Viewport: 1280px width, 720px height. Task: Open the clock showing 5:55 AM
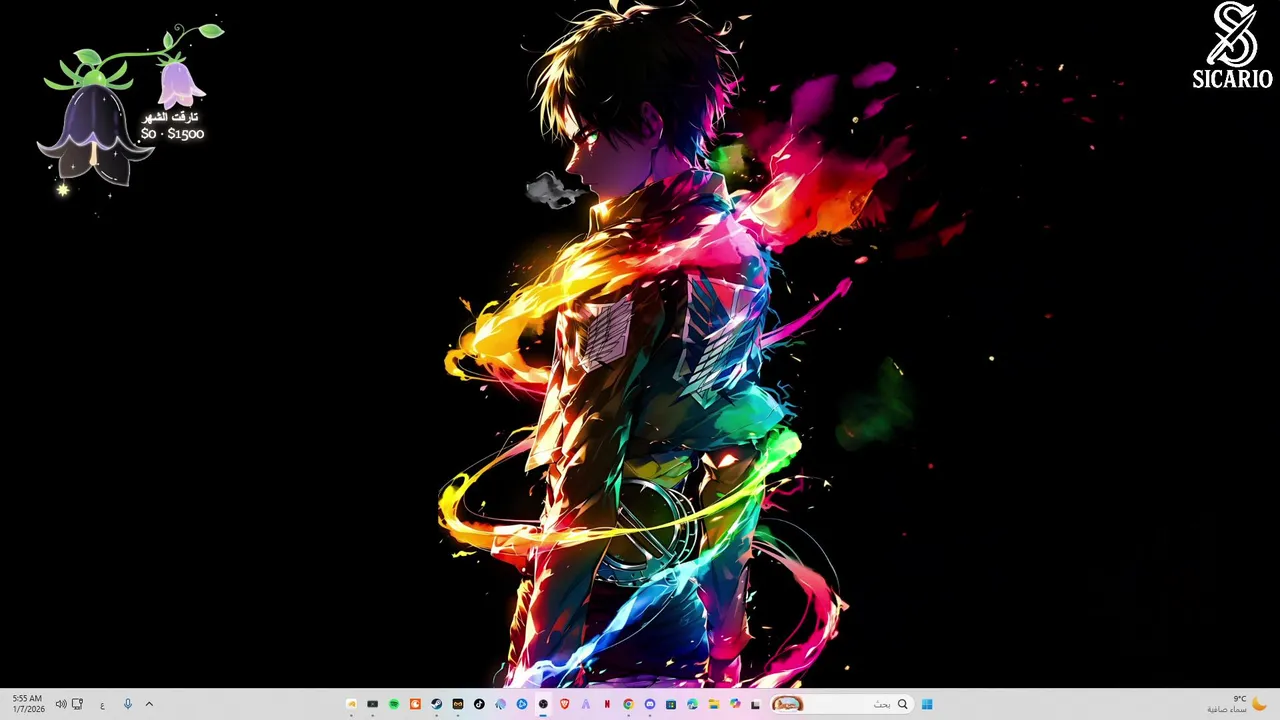(28, 704)
